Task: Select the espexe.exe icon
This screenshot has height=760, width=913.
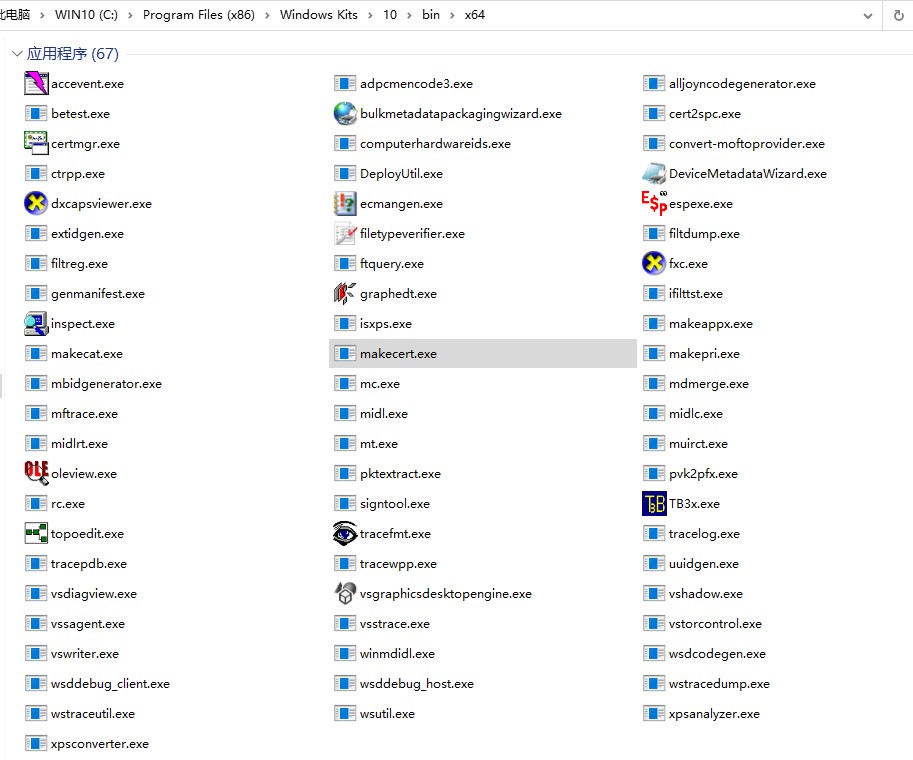Action: click(653, 203)
